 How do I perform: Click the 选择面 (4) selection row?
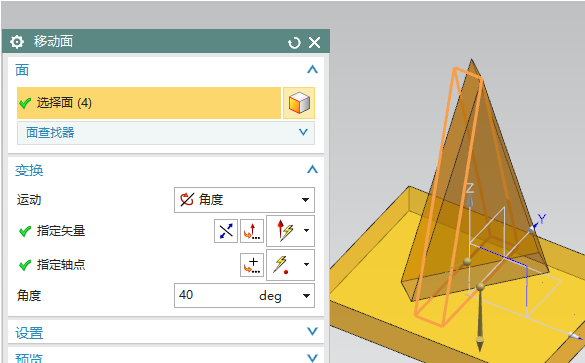[x=149, y=103]
